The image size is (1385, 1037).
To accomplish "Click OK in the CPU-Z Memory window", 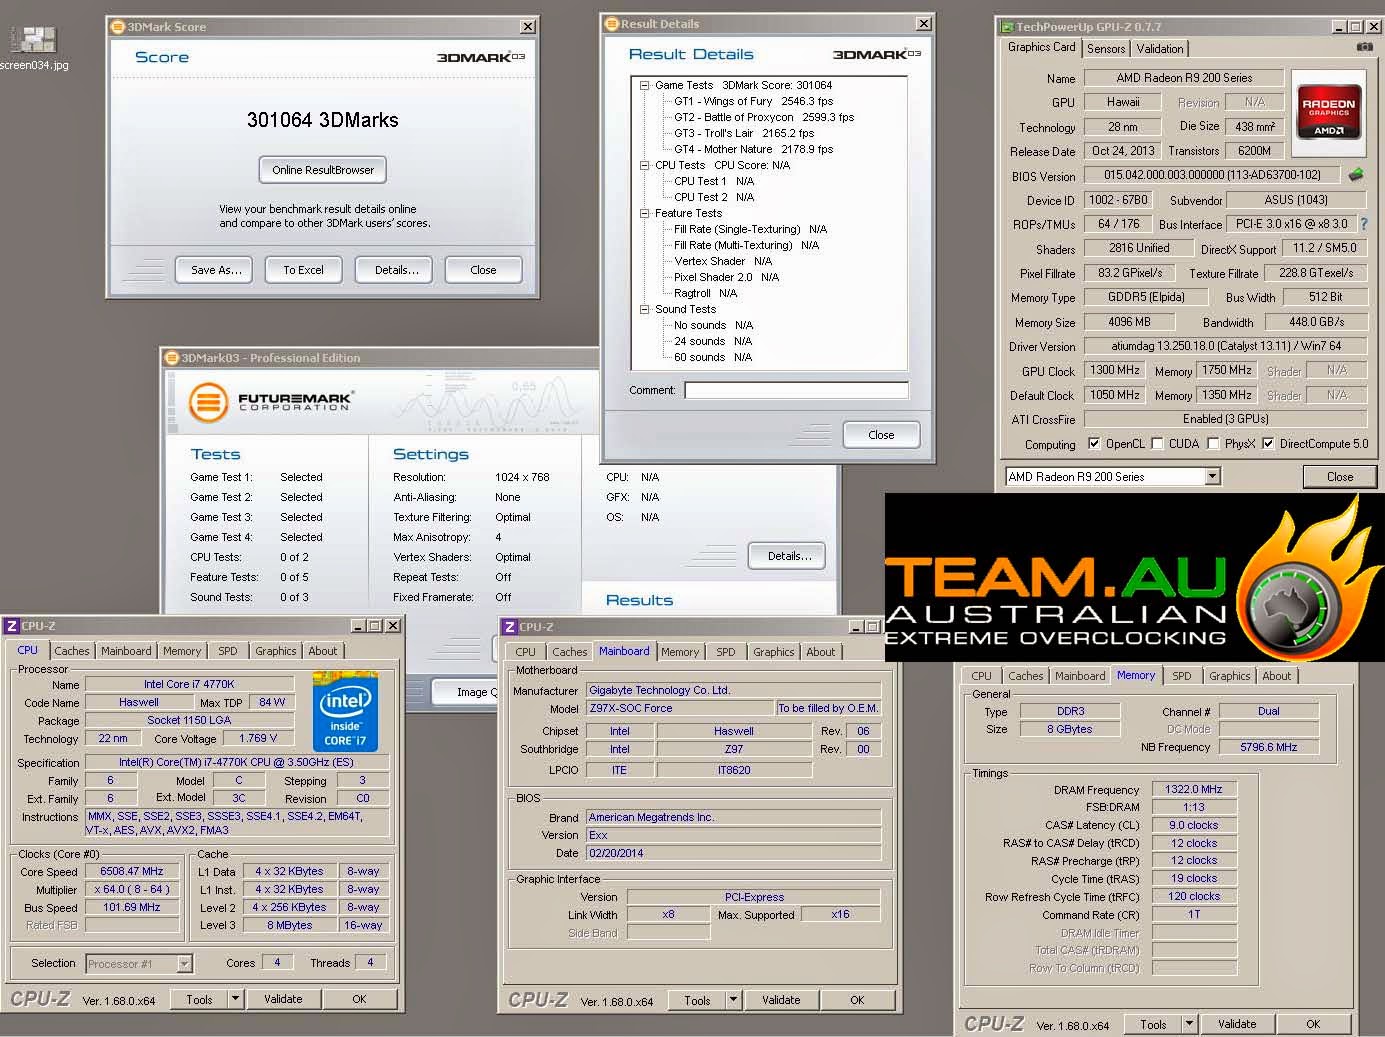I will click(x=1313, y=1024).
